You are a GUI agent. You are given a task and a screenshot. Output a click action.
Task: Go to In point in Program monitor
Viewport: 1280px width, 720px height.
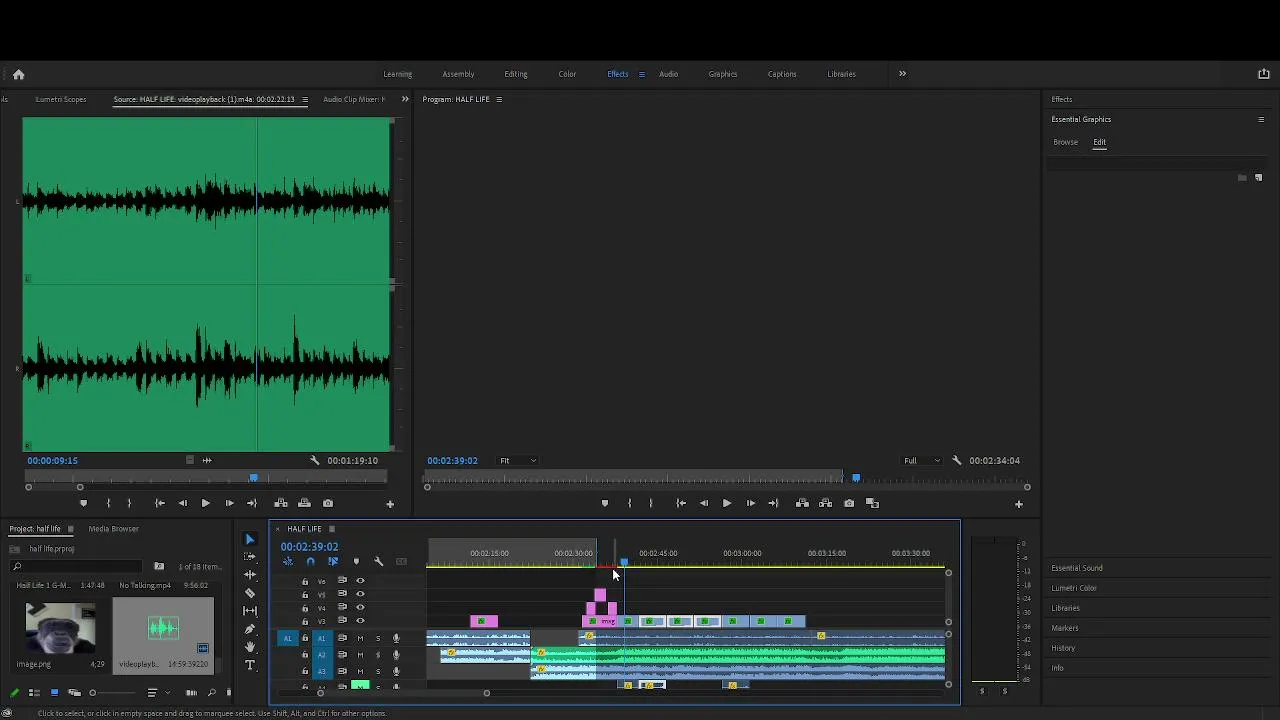(x=681, y=504)
